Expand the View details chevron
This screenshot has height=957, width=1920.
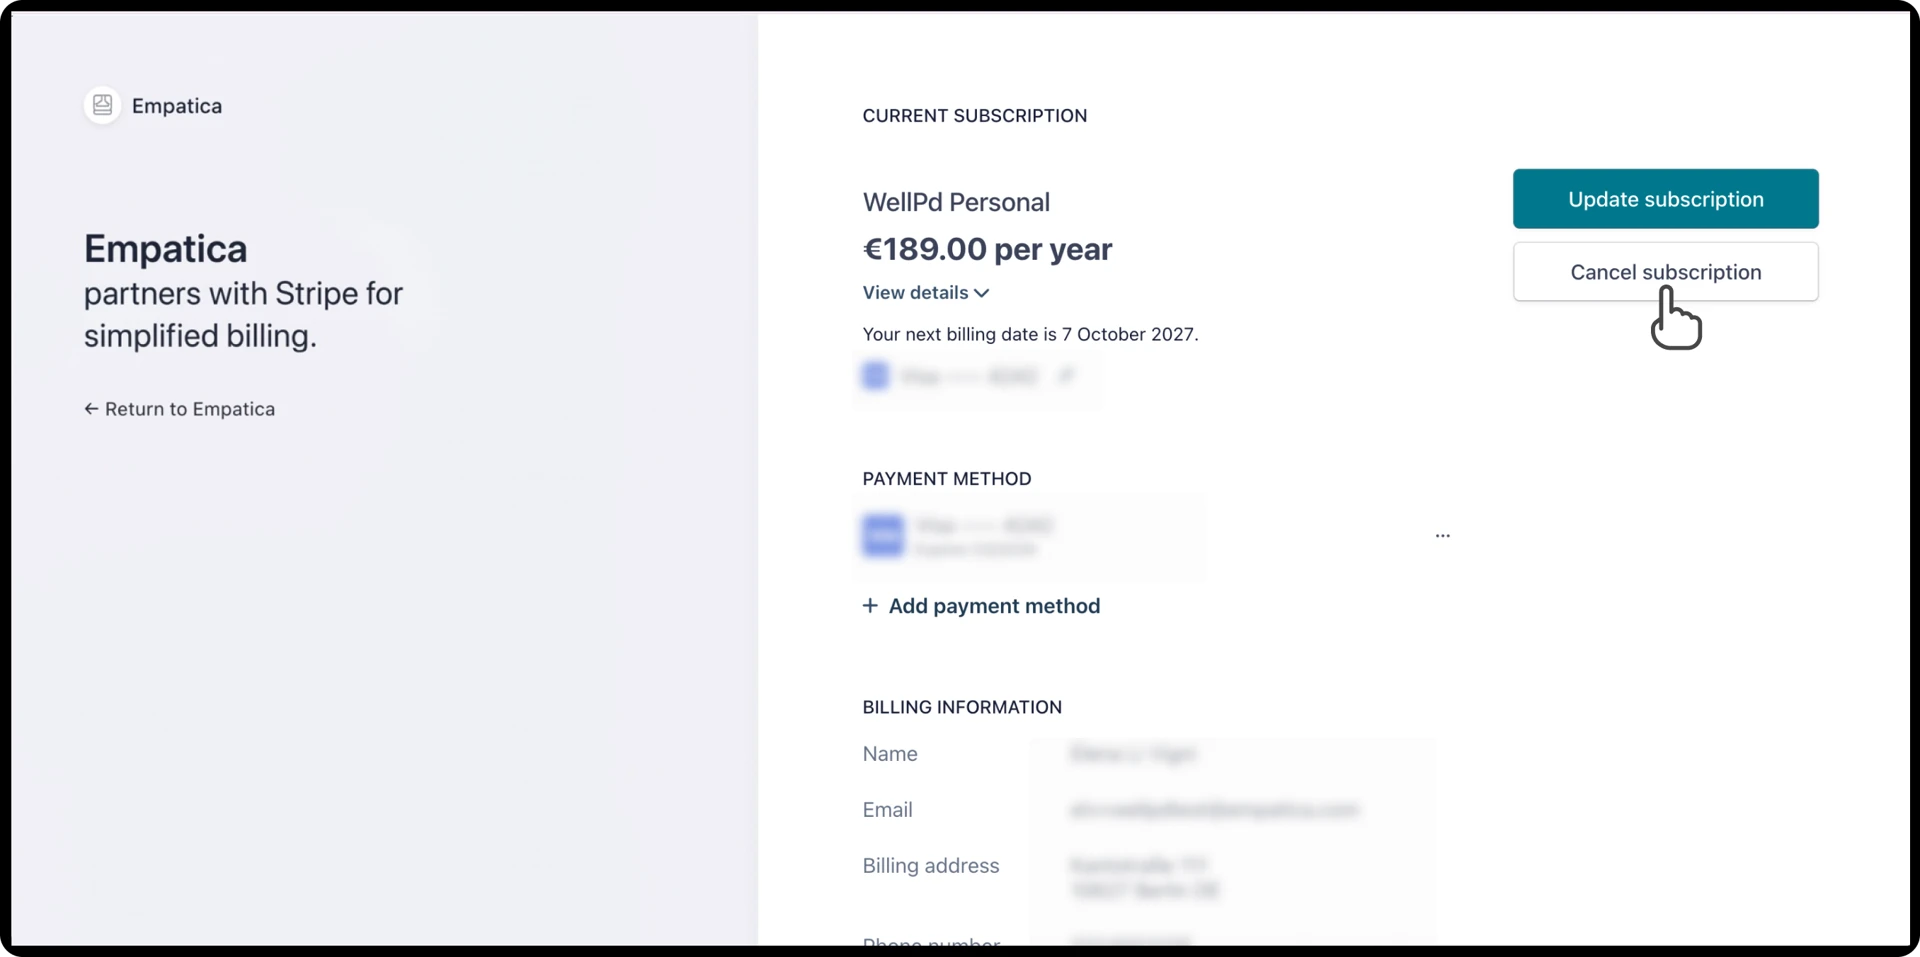[982, 293]
